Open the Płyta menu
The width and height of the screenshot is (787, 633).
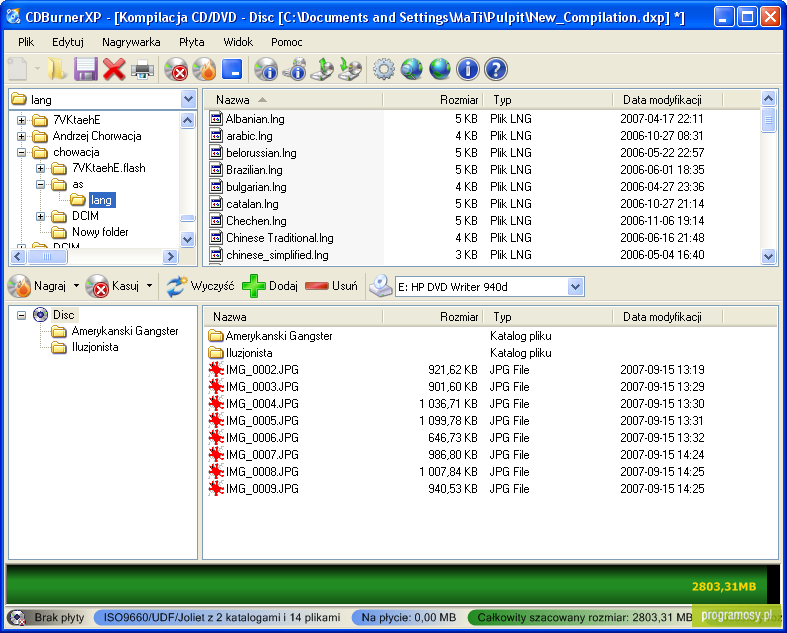[x=192, y=42]
